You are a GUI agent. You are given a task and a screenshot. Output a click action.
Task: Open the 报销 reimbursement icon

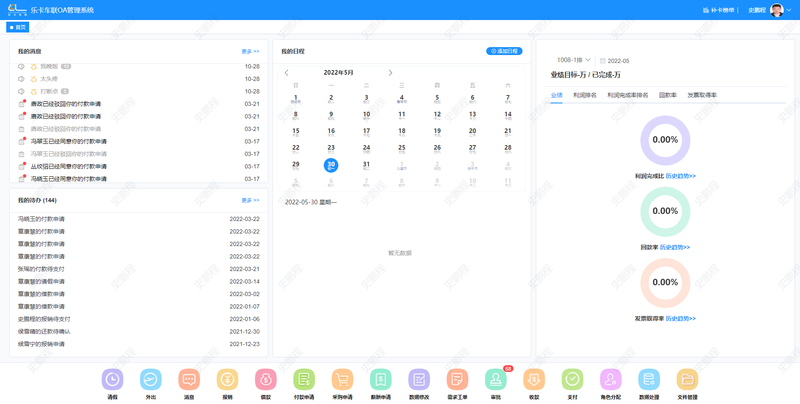(x=227, y=380)
